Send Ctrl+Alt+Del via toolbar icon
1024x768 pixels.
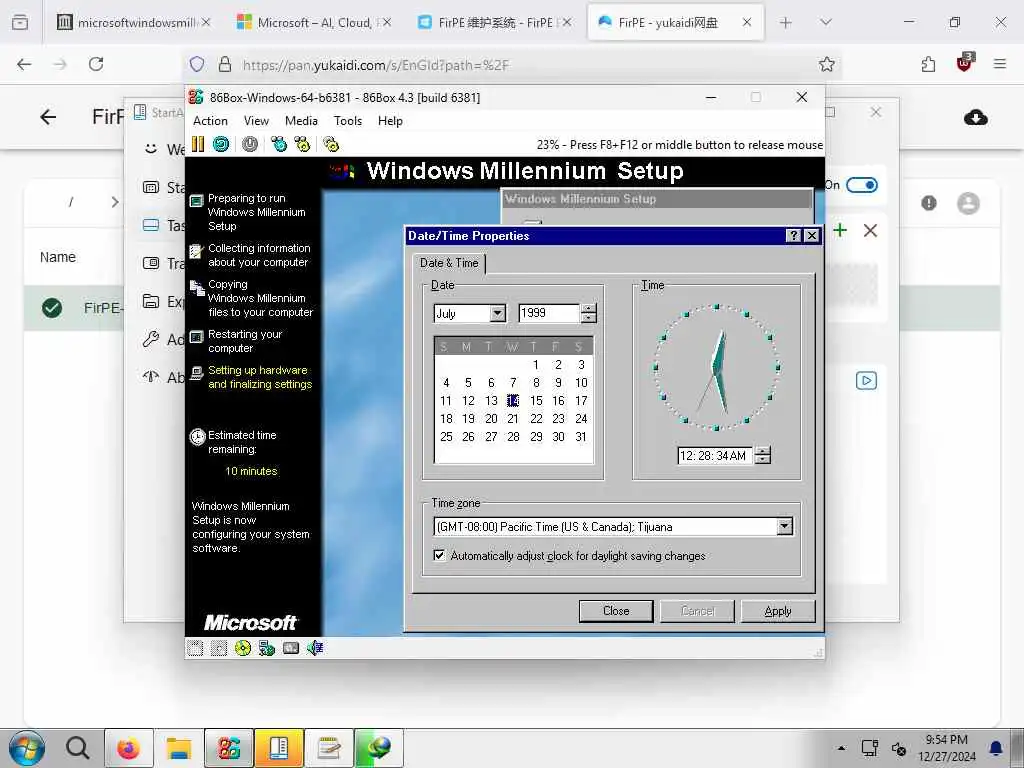279,144
